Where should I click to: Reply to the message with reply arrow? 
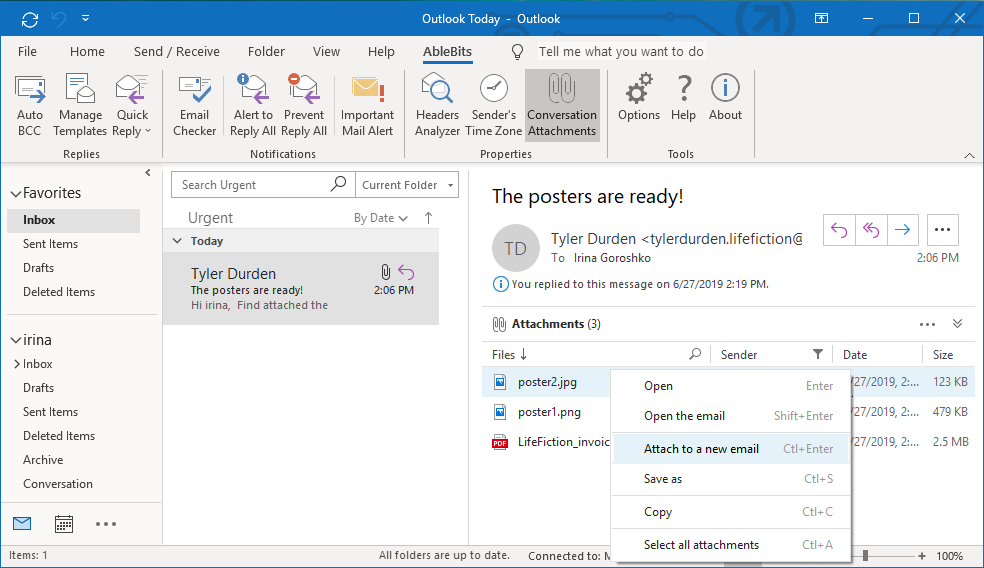[839, 230]
